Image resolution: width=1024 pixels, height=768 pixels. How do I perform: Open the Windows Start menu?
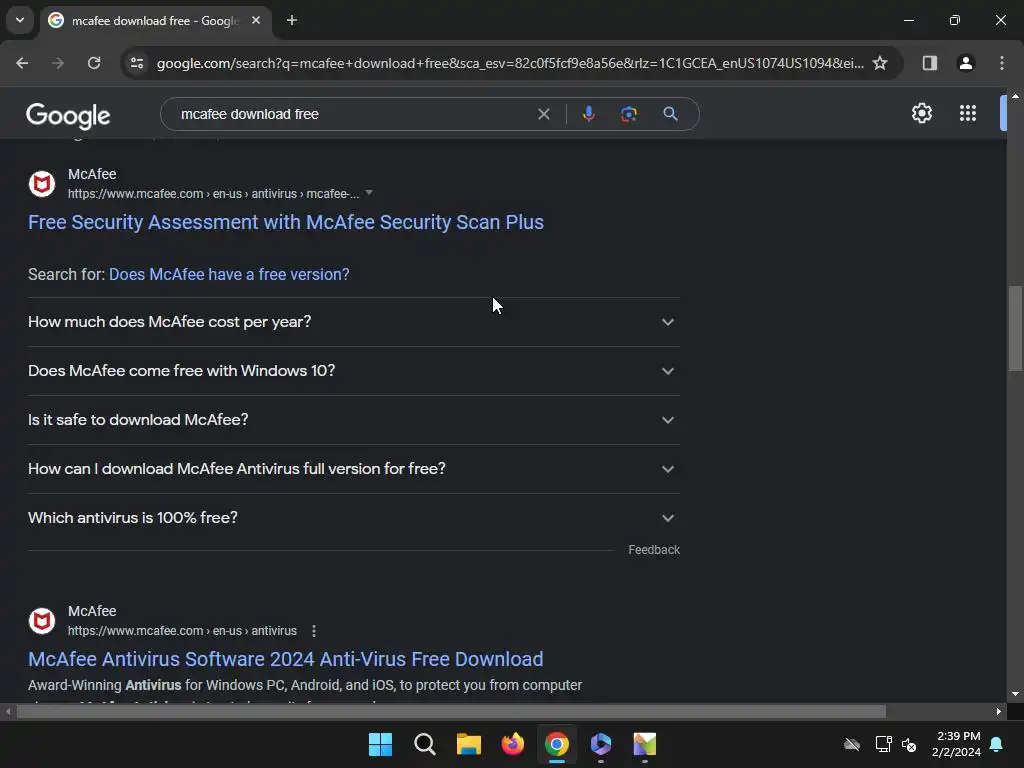[x=380, y=744]
